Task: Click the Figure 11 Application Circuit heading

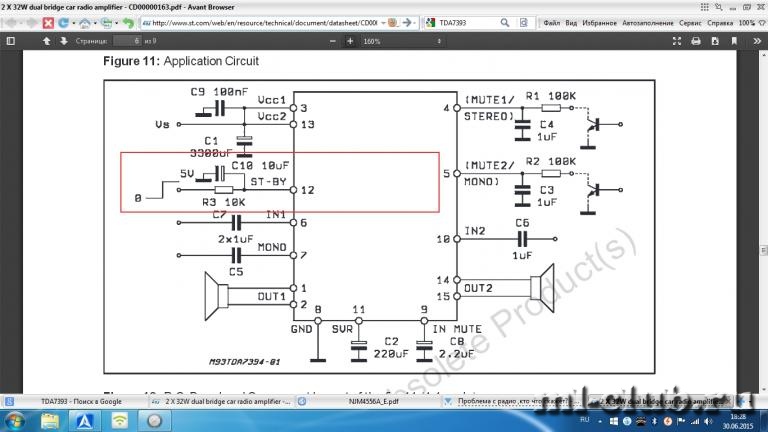Action: pos(181,61)
